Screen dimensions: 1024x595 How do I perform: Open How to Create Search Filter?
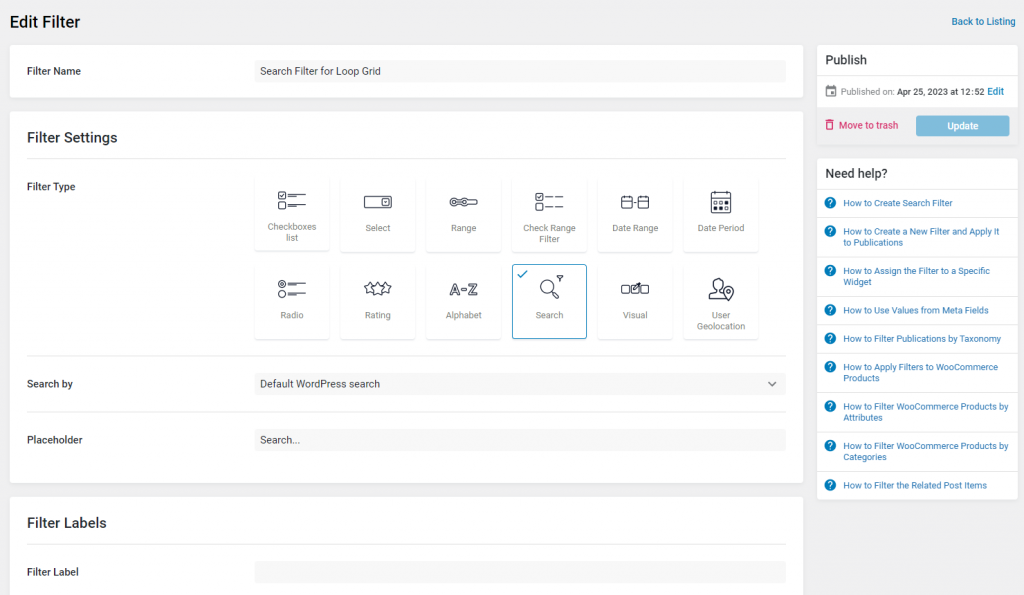[x=897, y=203]
